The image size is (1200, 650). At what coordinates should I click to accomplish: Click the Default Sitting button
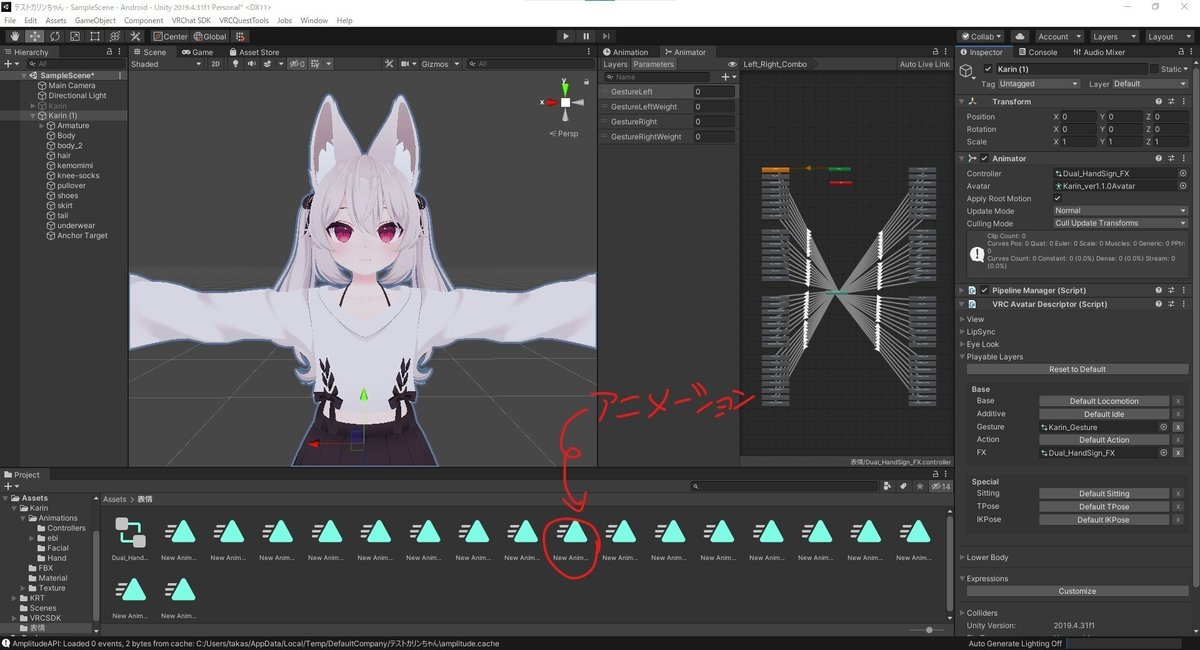[x=1104, y=493]
